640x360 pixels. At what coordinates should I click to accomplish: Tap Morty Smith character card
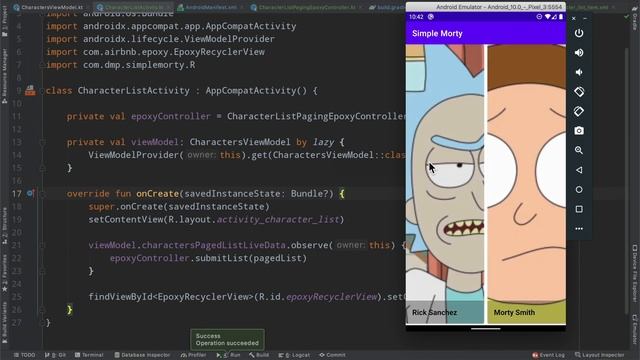(527, 184)
